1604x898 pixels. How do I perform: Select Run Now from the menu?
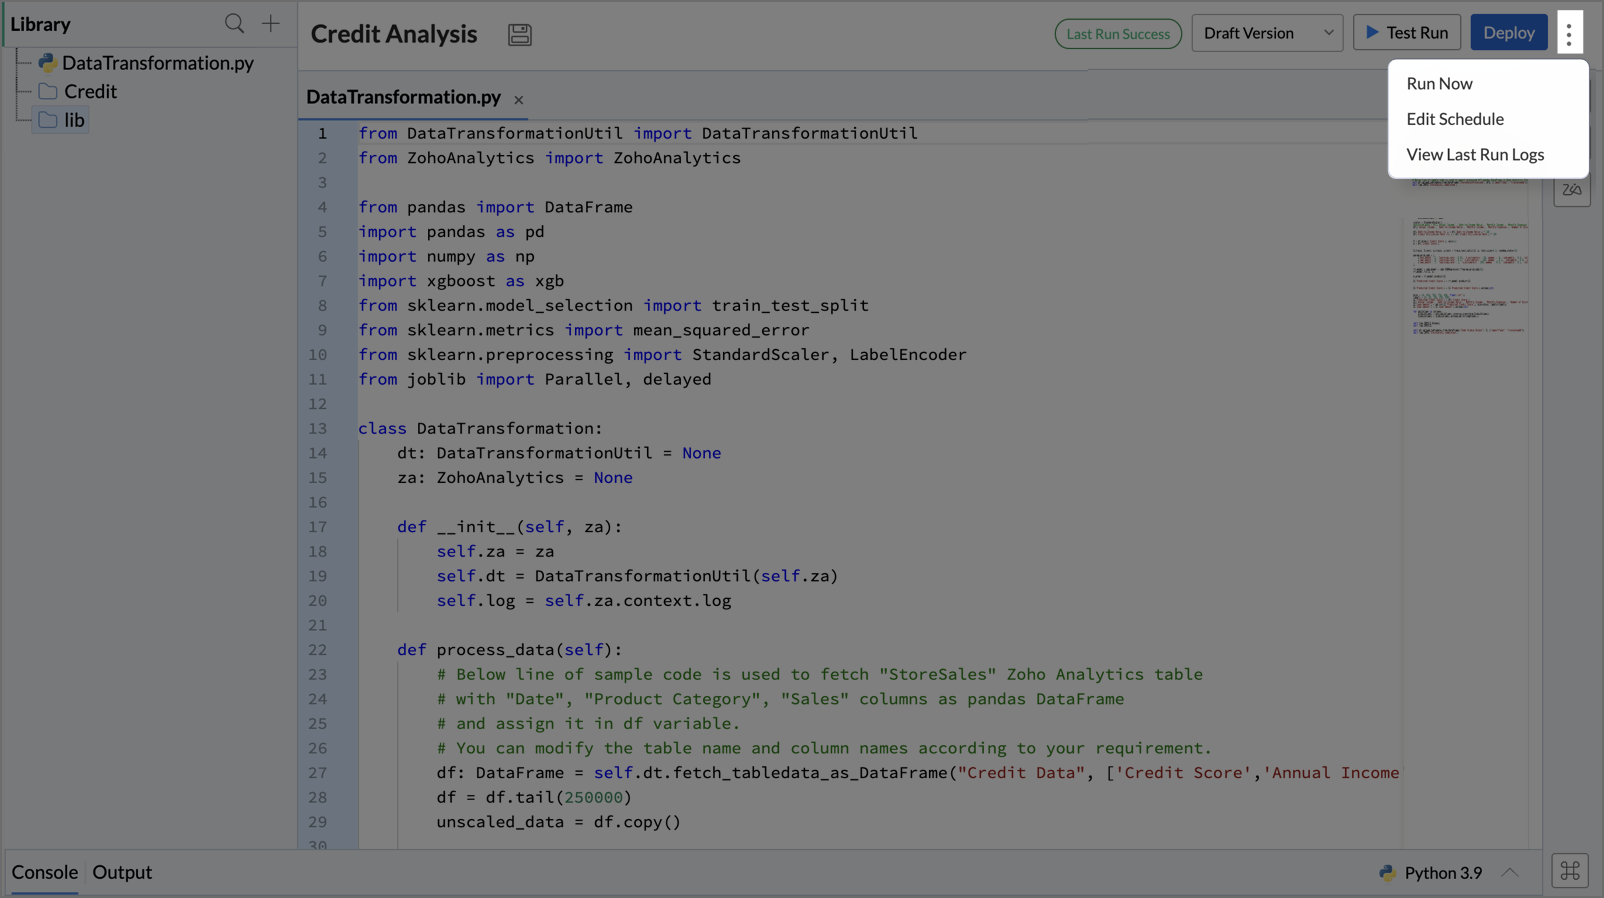(1439, 84)
